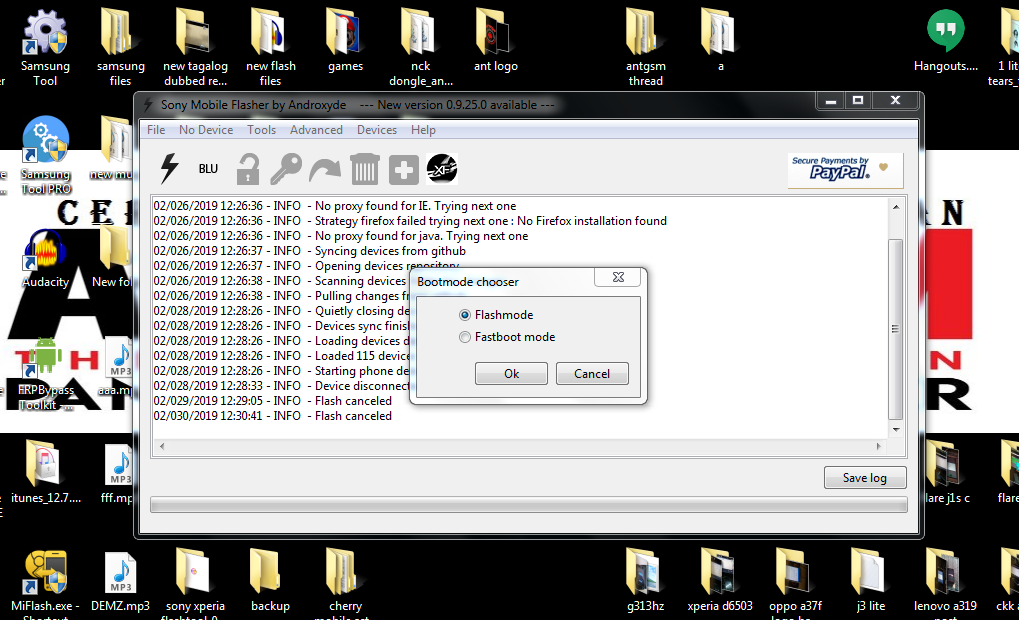Open the Devices menu
Screen dimensions: 1019x620
coord(376,130)
